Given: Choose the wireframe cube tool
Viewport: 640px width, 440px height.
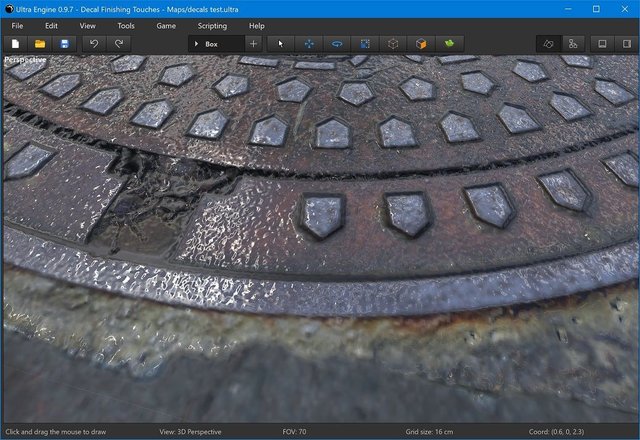Looking at the screenshot, I should [393, 44].
